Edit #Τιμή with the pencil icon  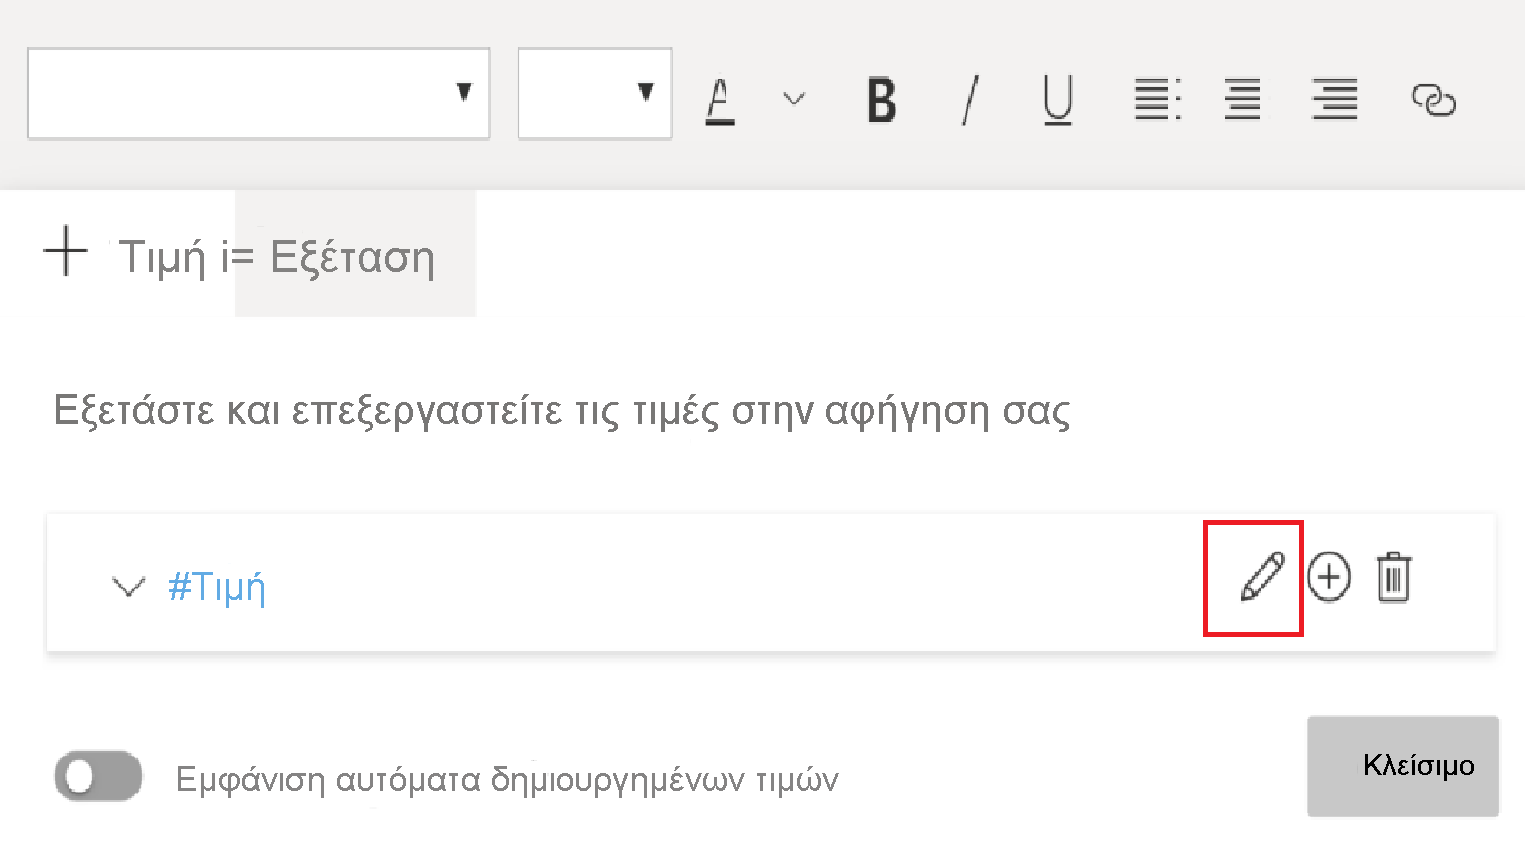(x=1262, y=577)
